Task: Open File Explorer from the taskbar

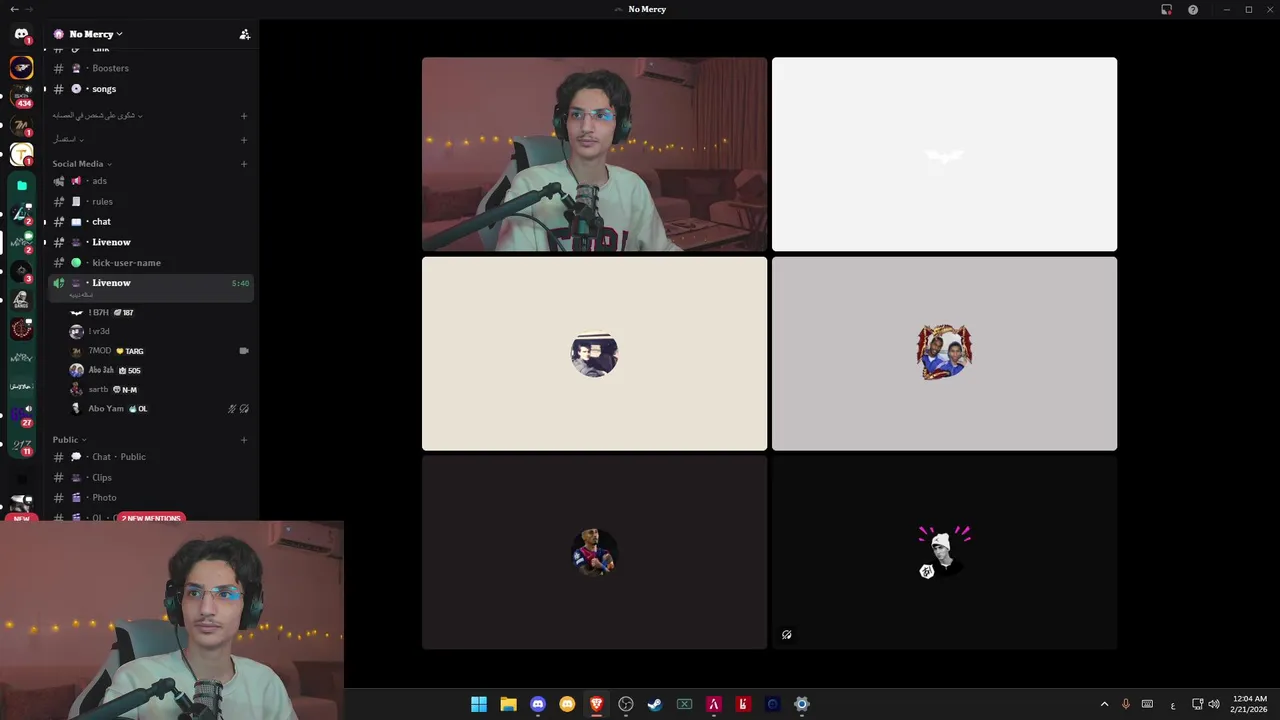Action: point(508,704)
